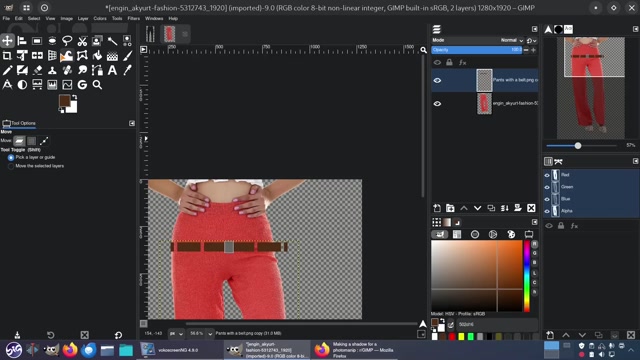Activate the Text tool
The width and height of the screenshot is (640, 360).
[112, 70]
